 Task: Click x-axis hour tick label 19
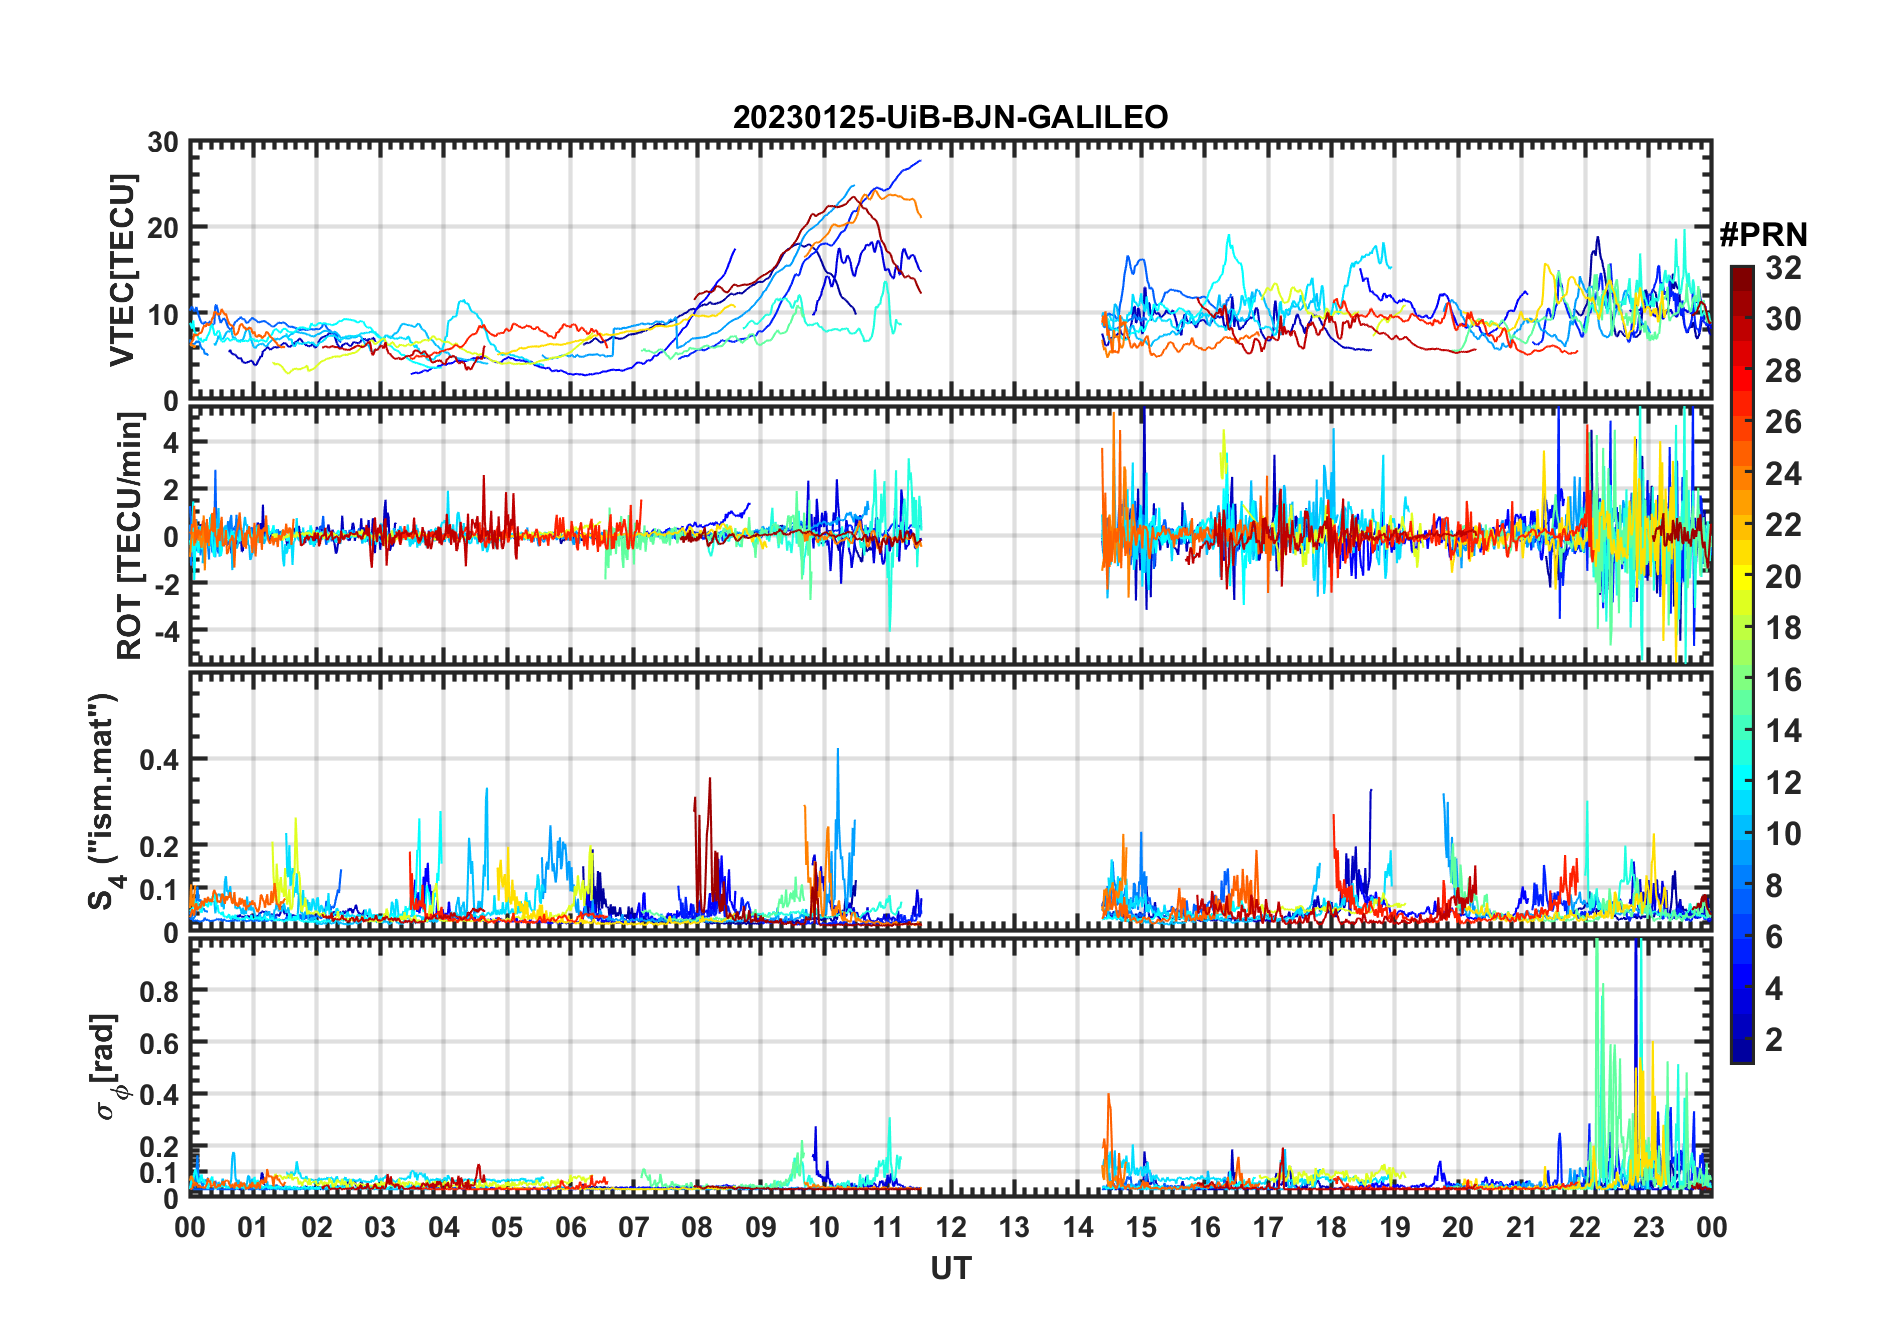pos(1395,1227)
